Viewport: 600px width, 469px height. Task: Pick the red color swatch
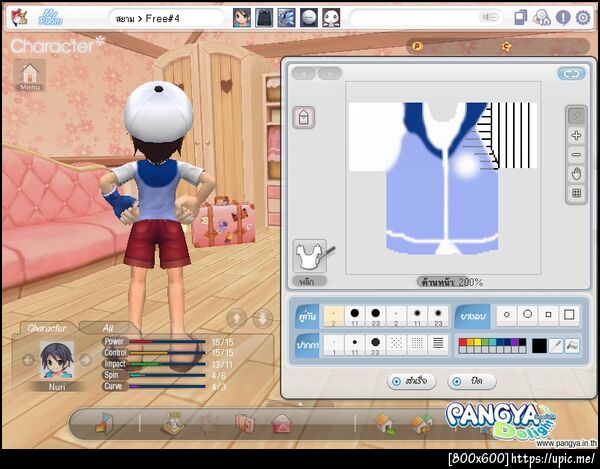tap(463, 342)
